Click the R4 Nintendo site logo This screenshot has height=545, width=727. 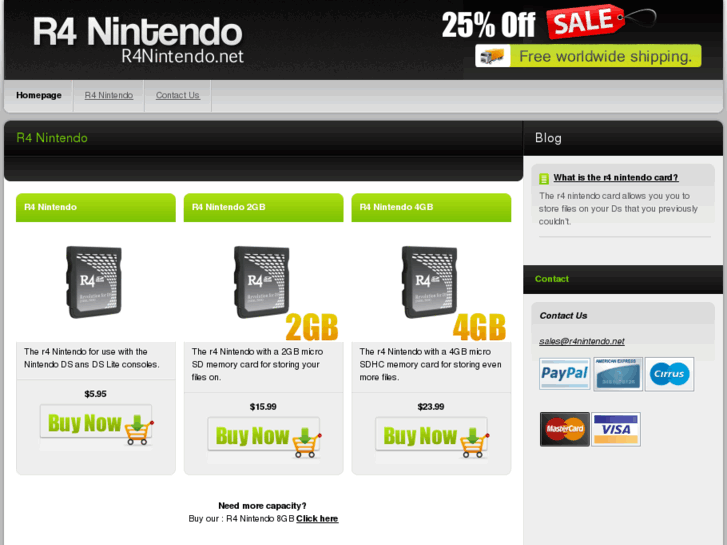tap(138, 40)
